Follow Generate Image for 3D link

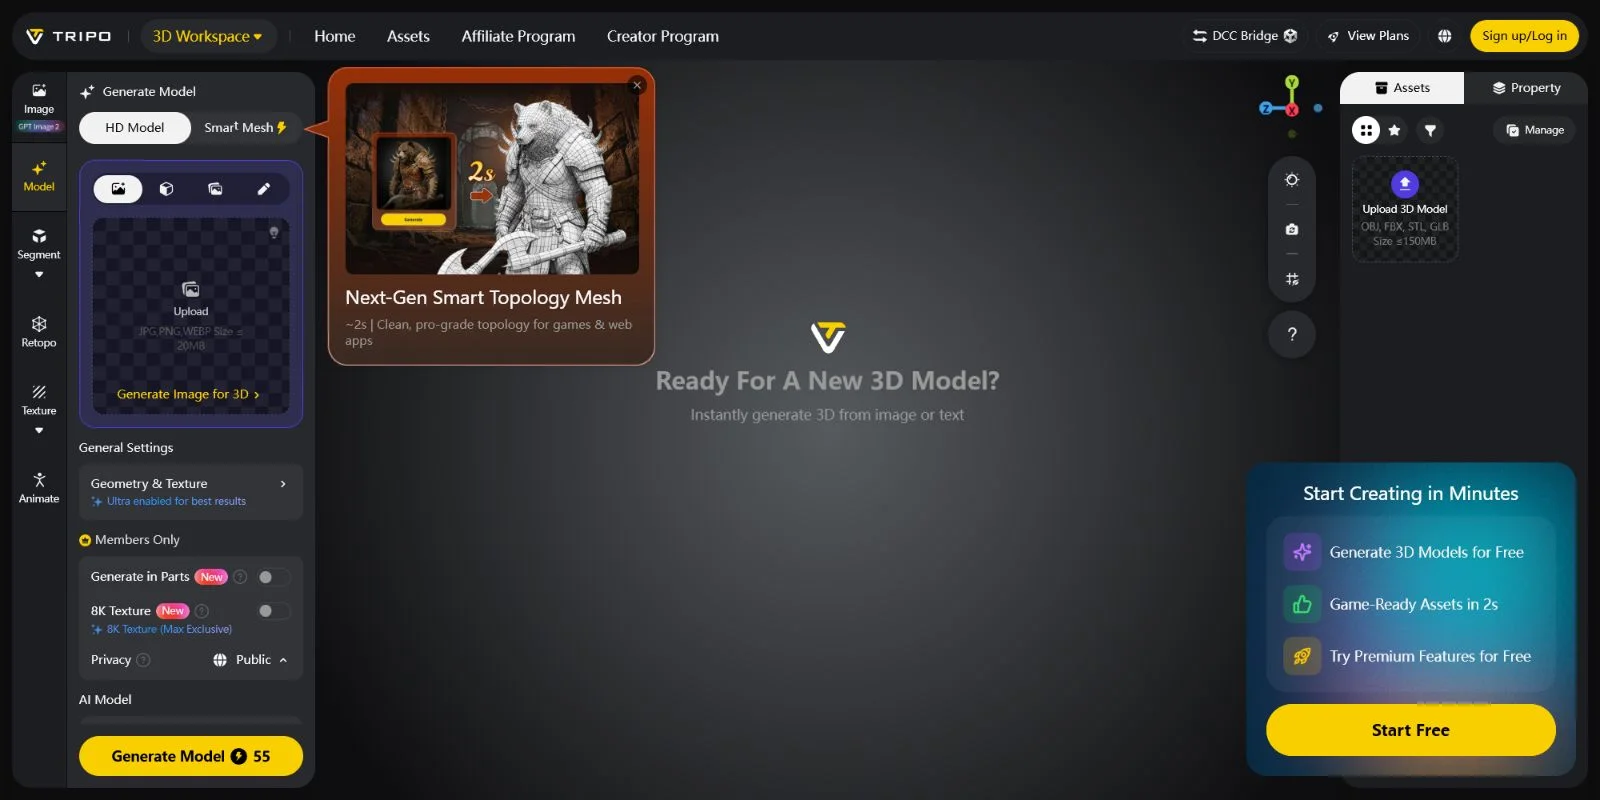point(188,394)
